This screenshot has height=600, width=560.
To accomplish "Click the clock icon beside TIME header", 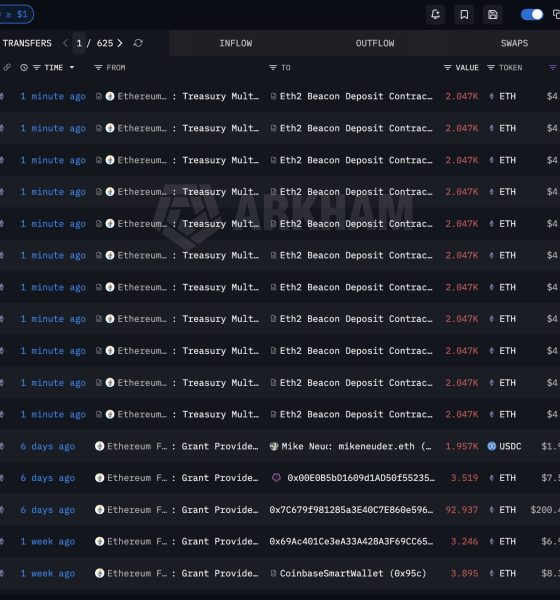I will (x=24, y=68).
